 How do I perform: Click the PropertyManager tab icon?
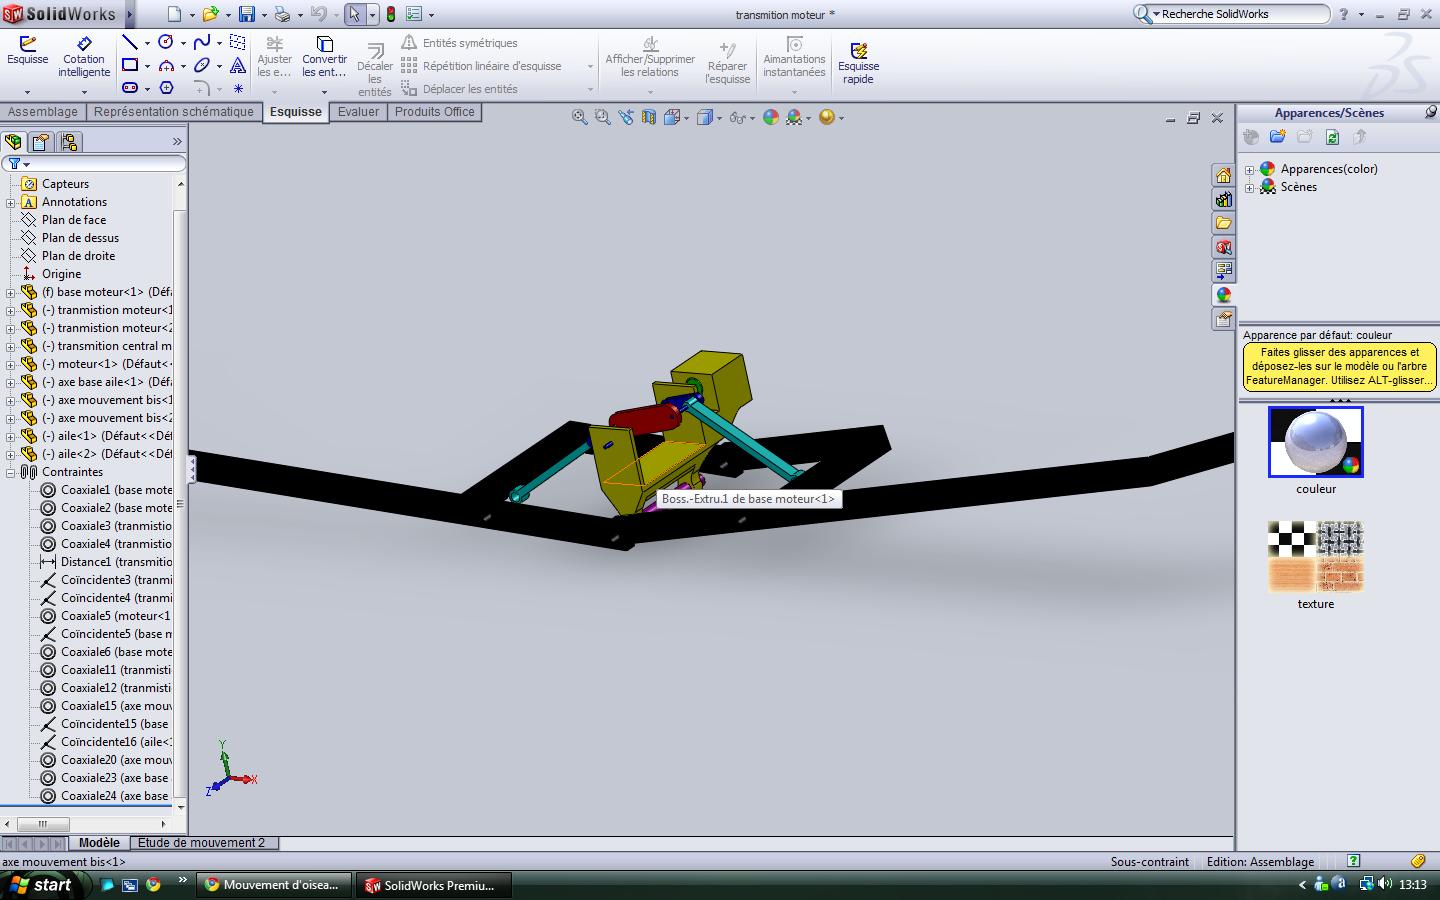point(40,141)
